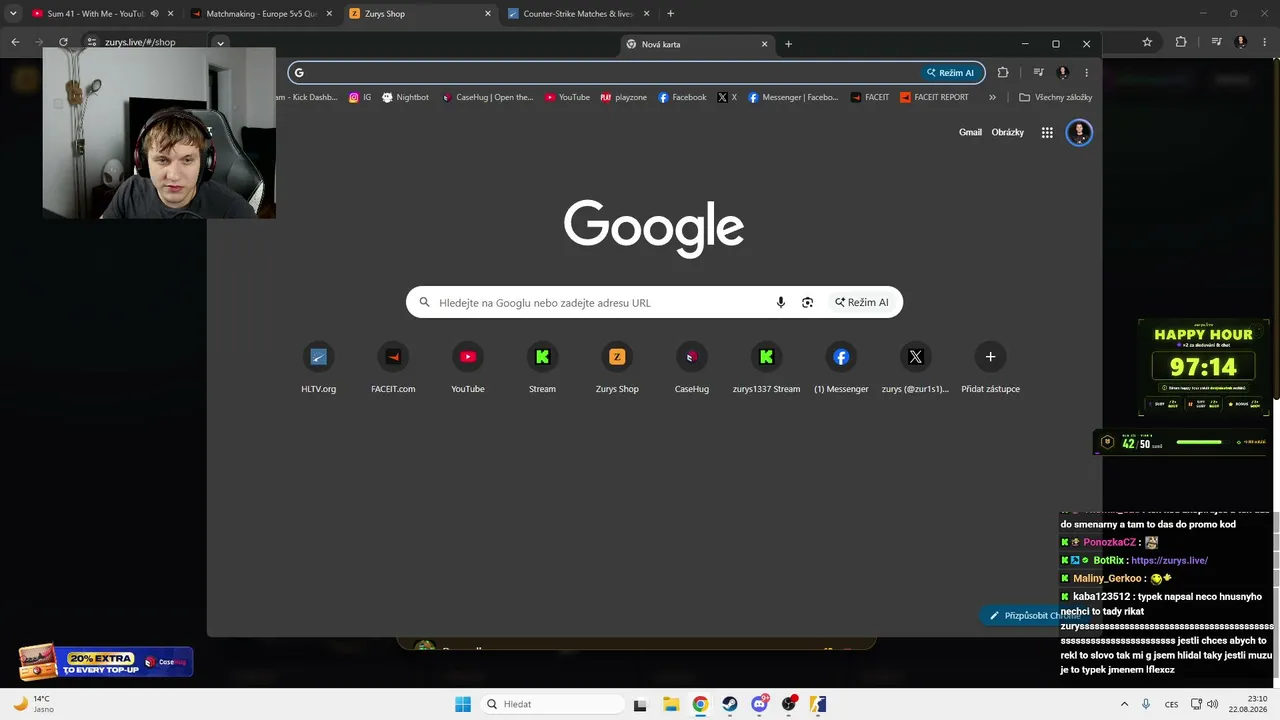Open the zurys X profile shortcut
The height and width of the screenshot is (720, 1280).
pos(915,368)
